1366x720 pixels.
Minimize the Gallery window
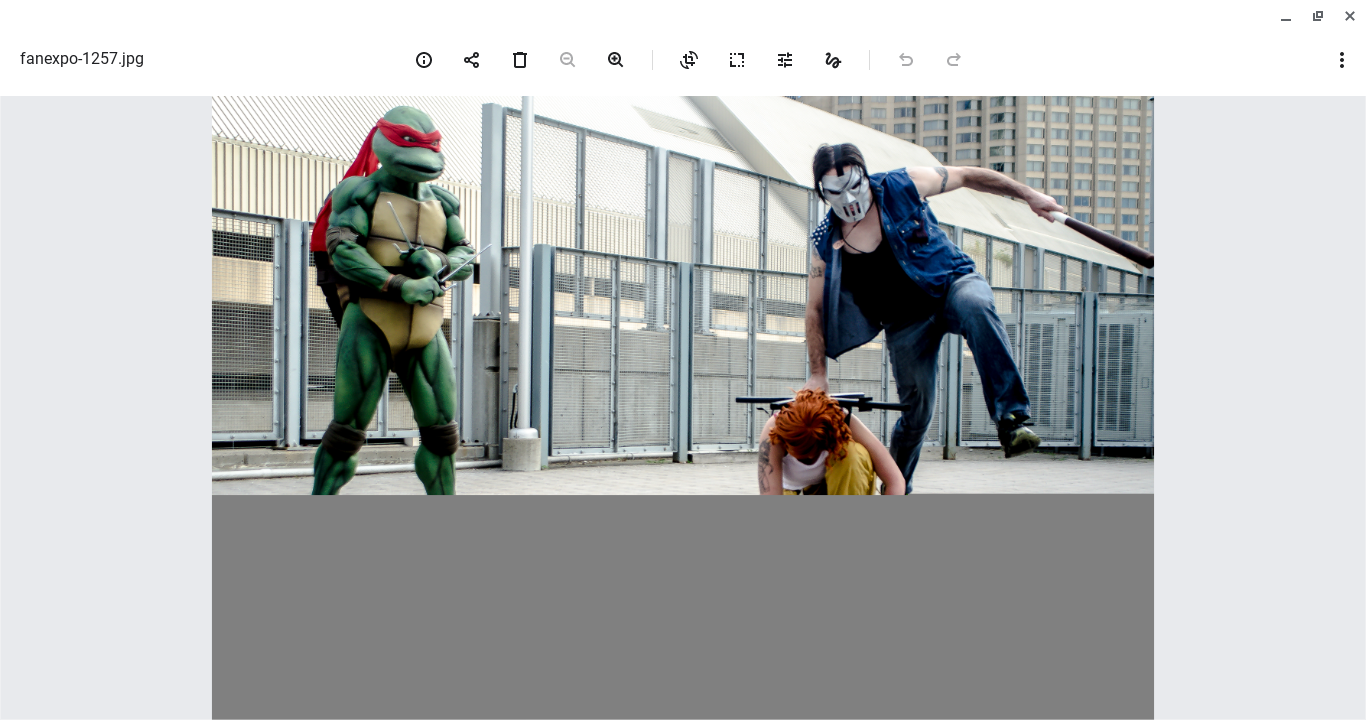(x=1286, y=16)
